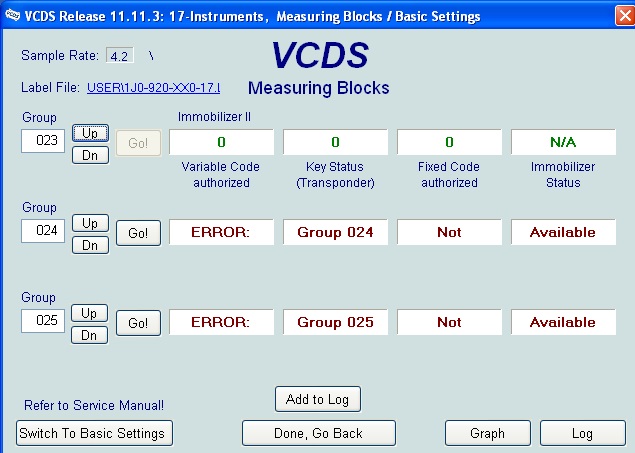The image size is (635, 453).
Task: Click the Up button beside group 025
Action: click(x=89, y=313)
